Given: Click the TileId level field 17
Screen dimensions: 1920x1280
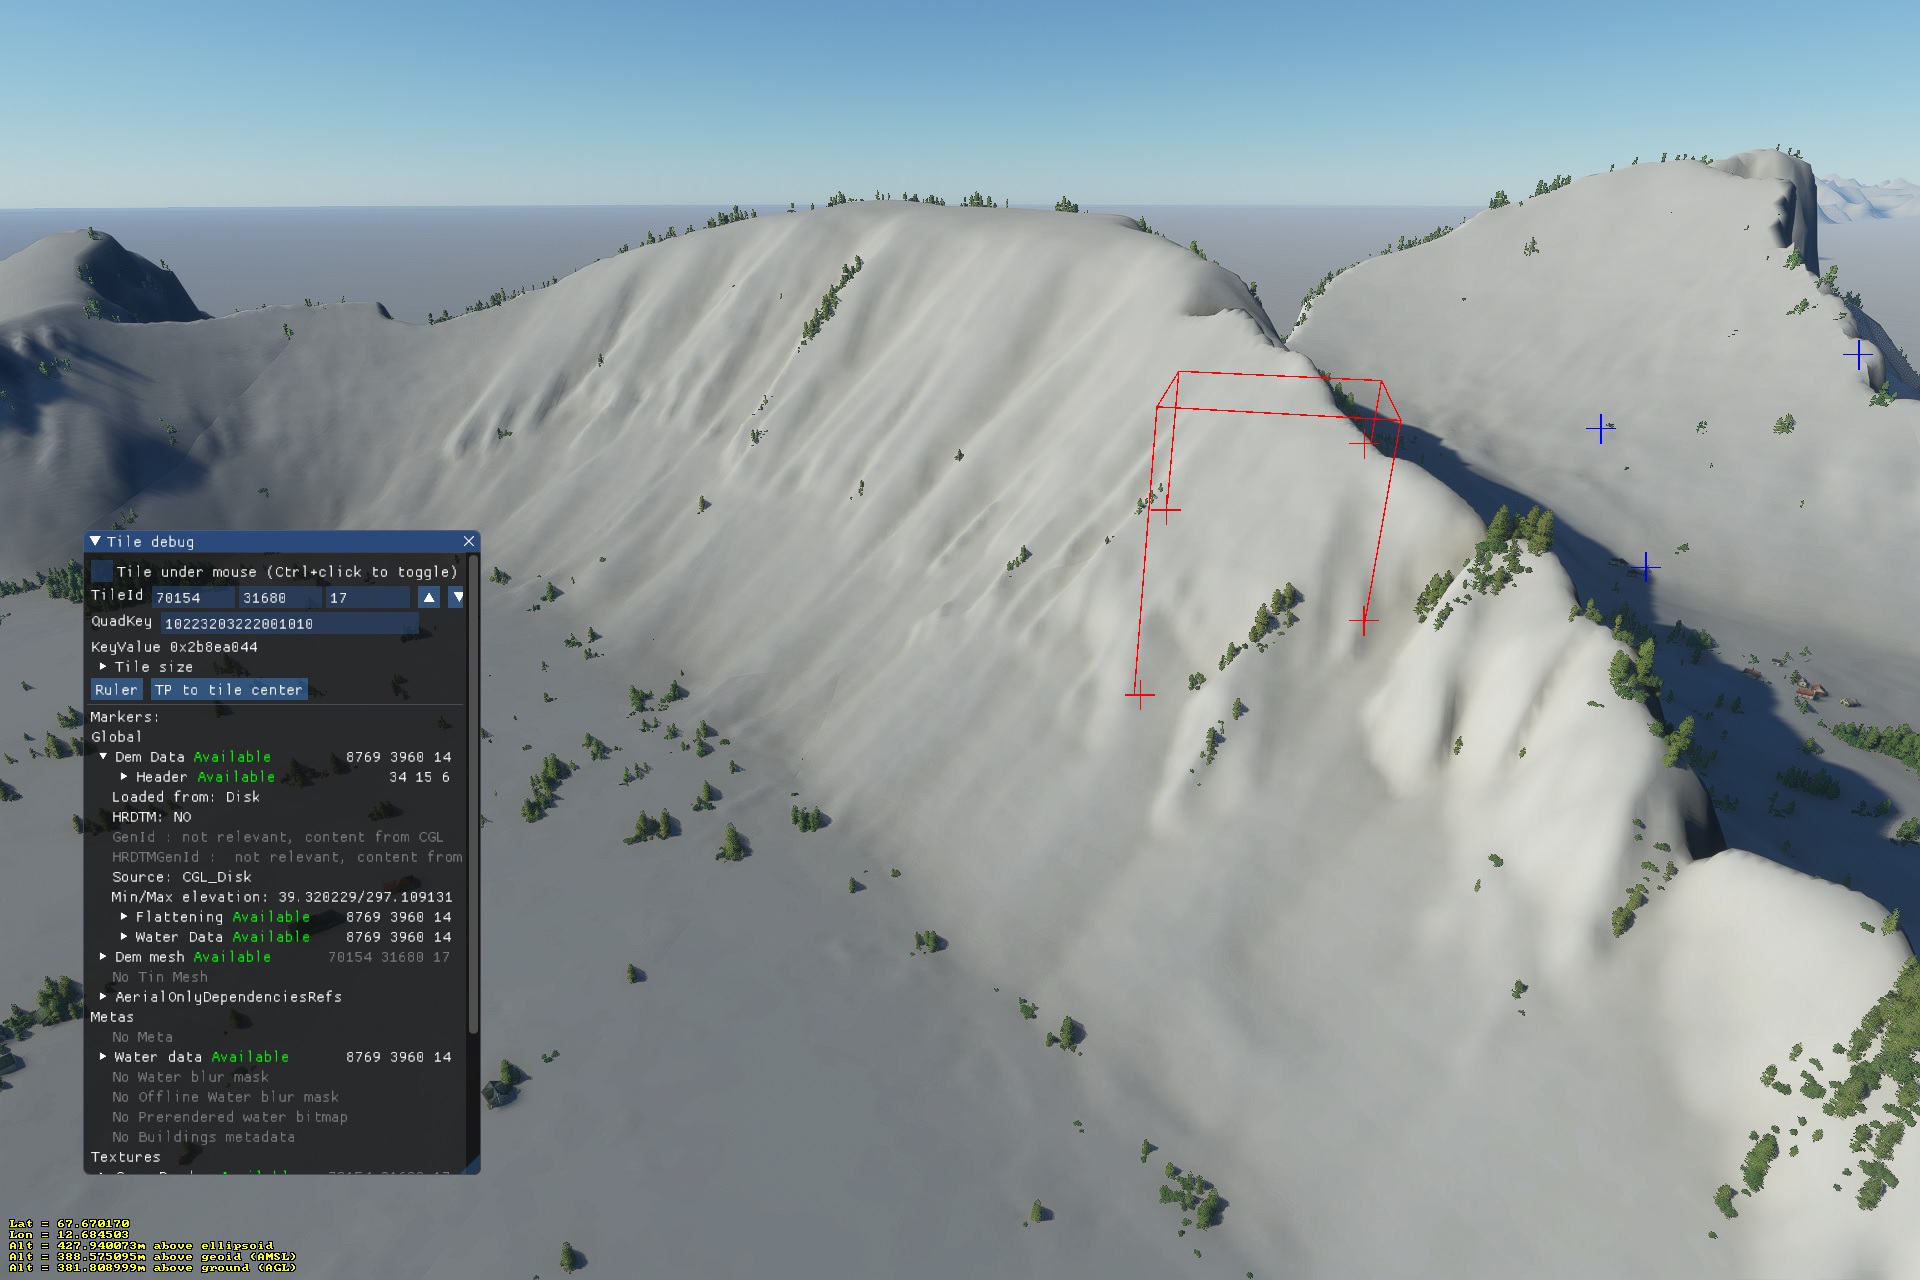Looking at the screenshot, I should tap(367, 598).
